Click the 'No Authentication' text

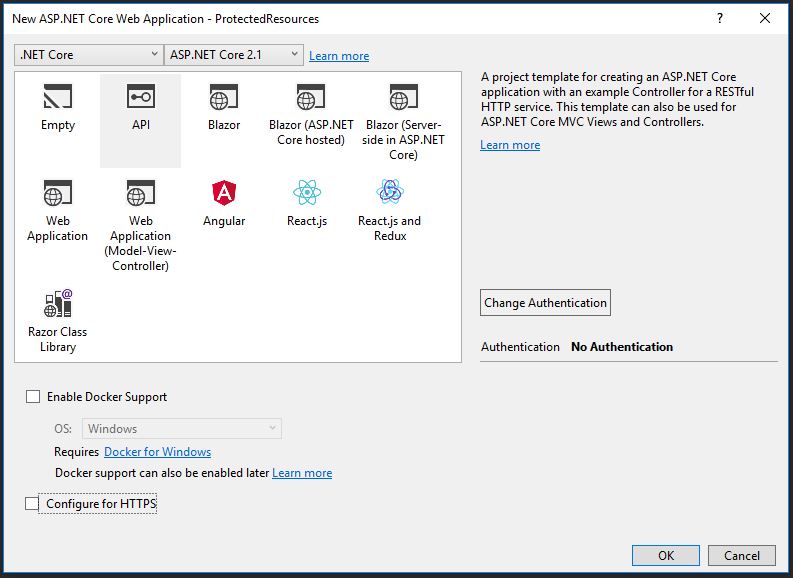pyautogui.click(x=622, y=346)
